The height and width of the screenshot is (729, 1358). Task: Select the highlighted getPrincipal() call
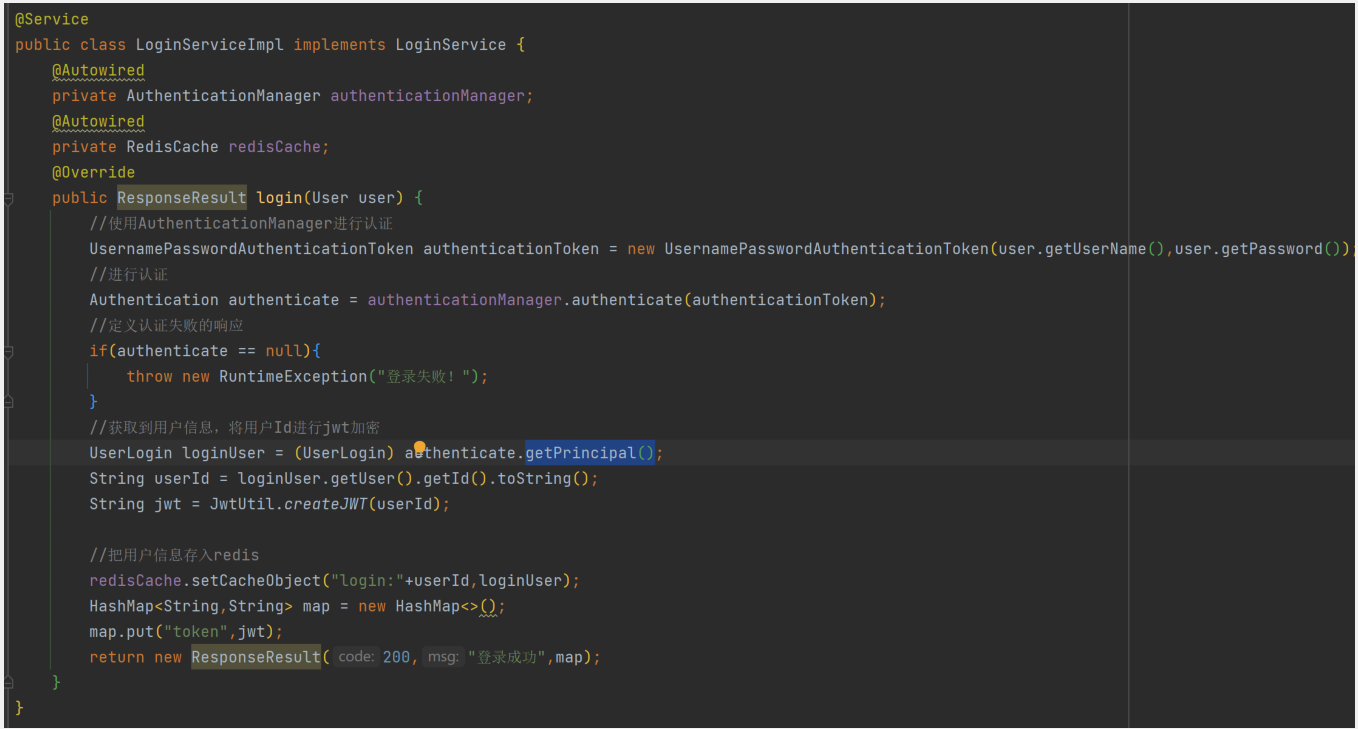point(588,452)
